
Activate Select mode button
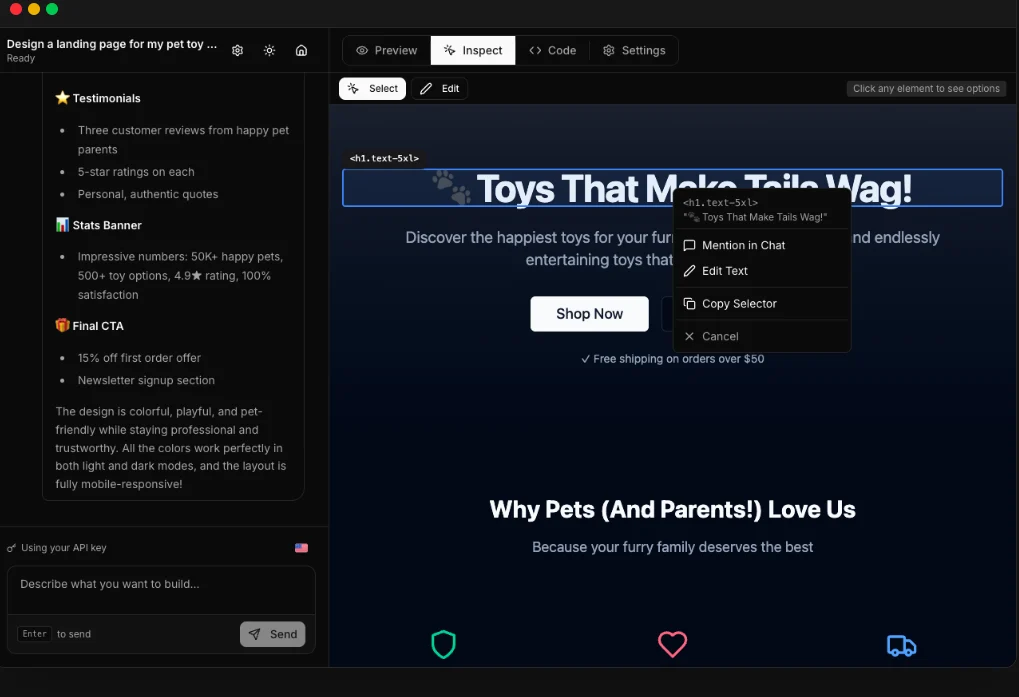372,88
